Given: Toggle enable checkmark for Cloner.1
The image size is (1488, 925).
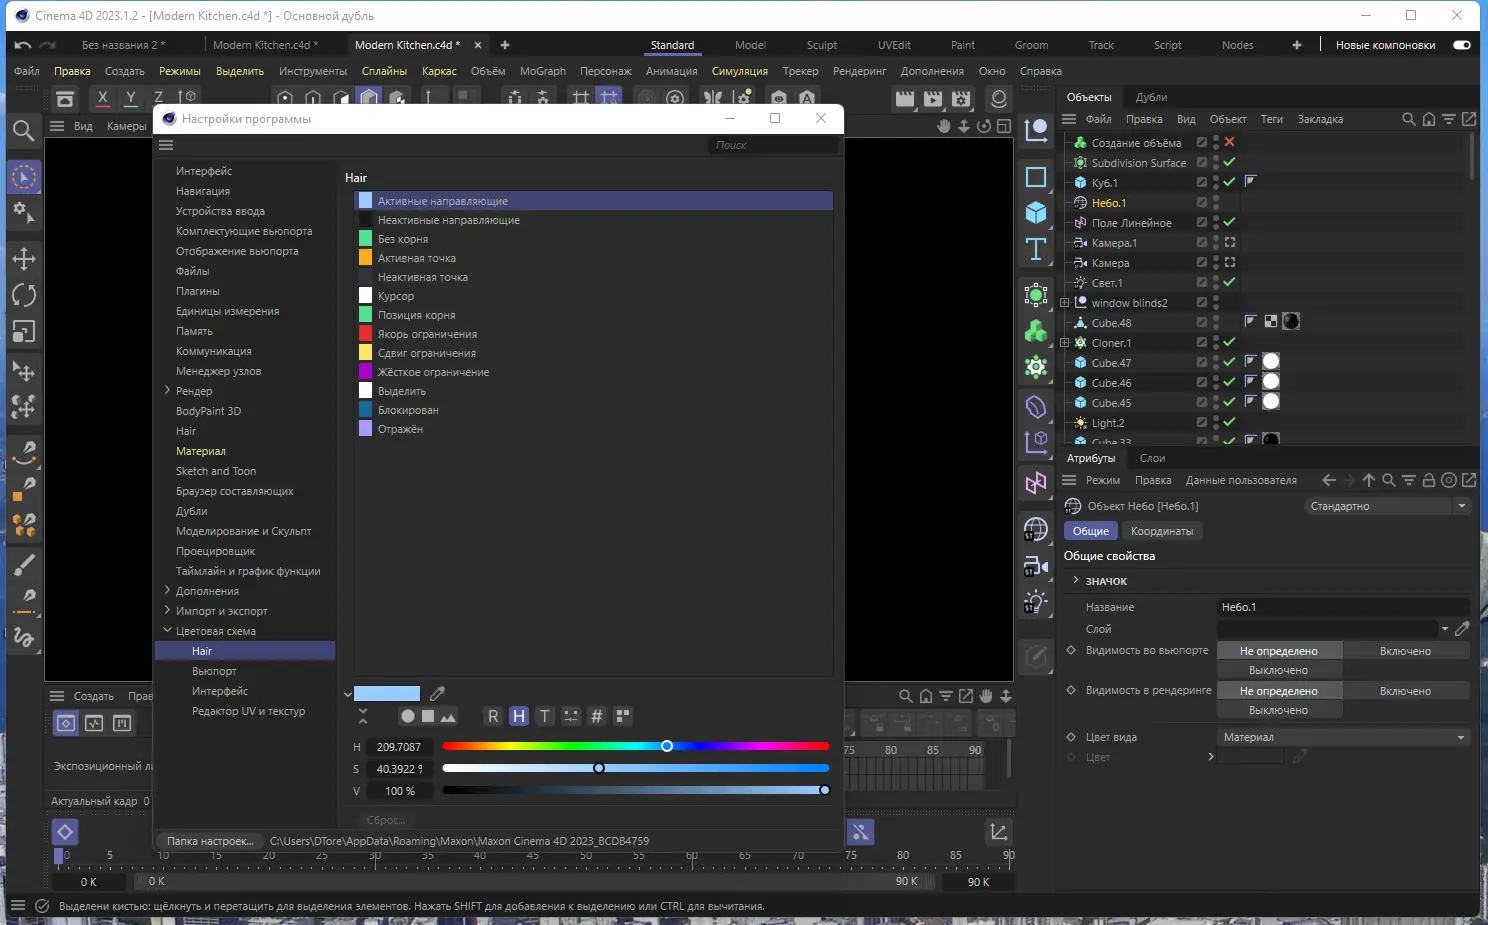Looking at the screenshot, I should click(1229, 342).
